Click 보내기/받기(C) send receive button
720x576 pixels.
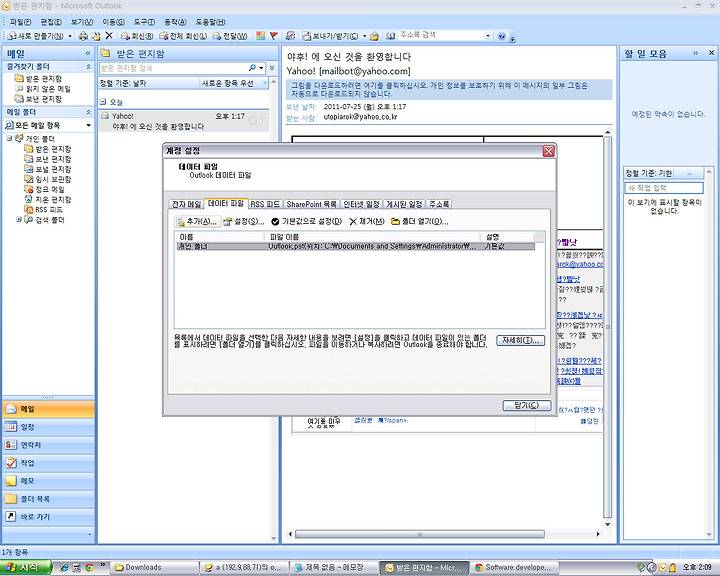tap(331, 36)
